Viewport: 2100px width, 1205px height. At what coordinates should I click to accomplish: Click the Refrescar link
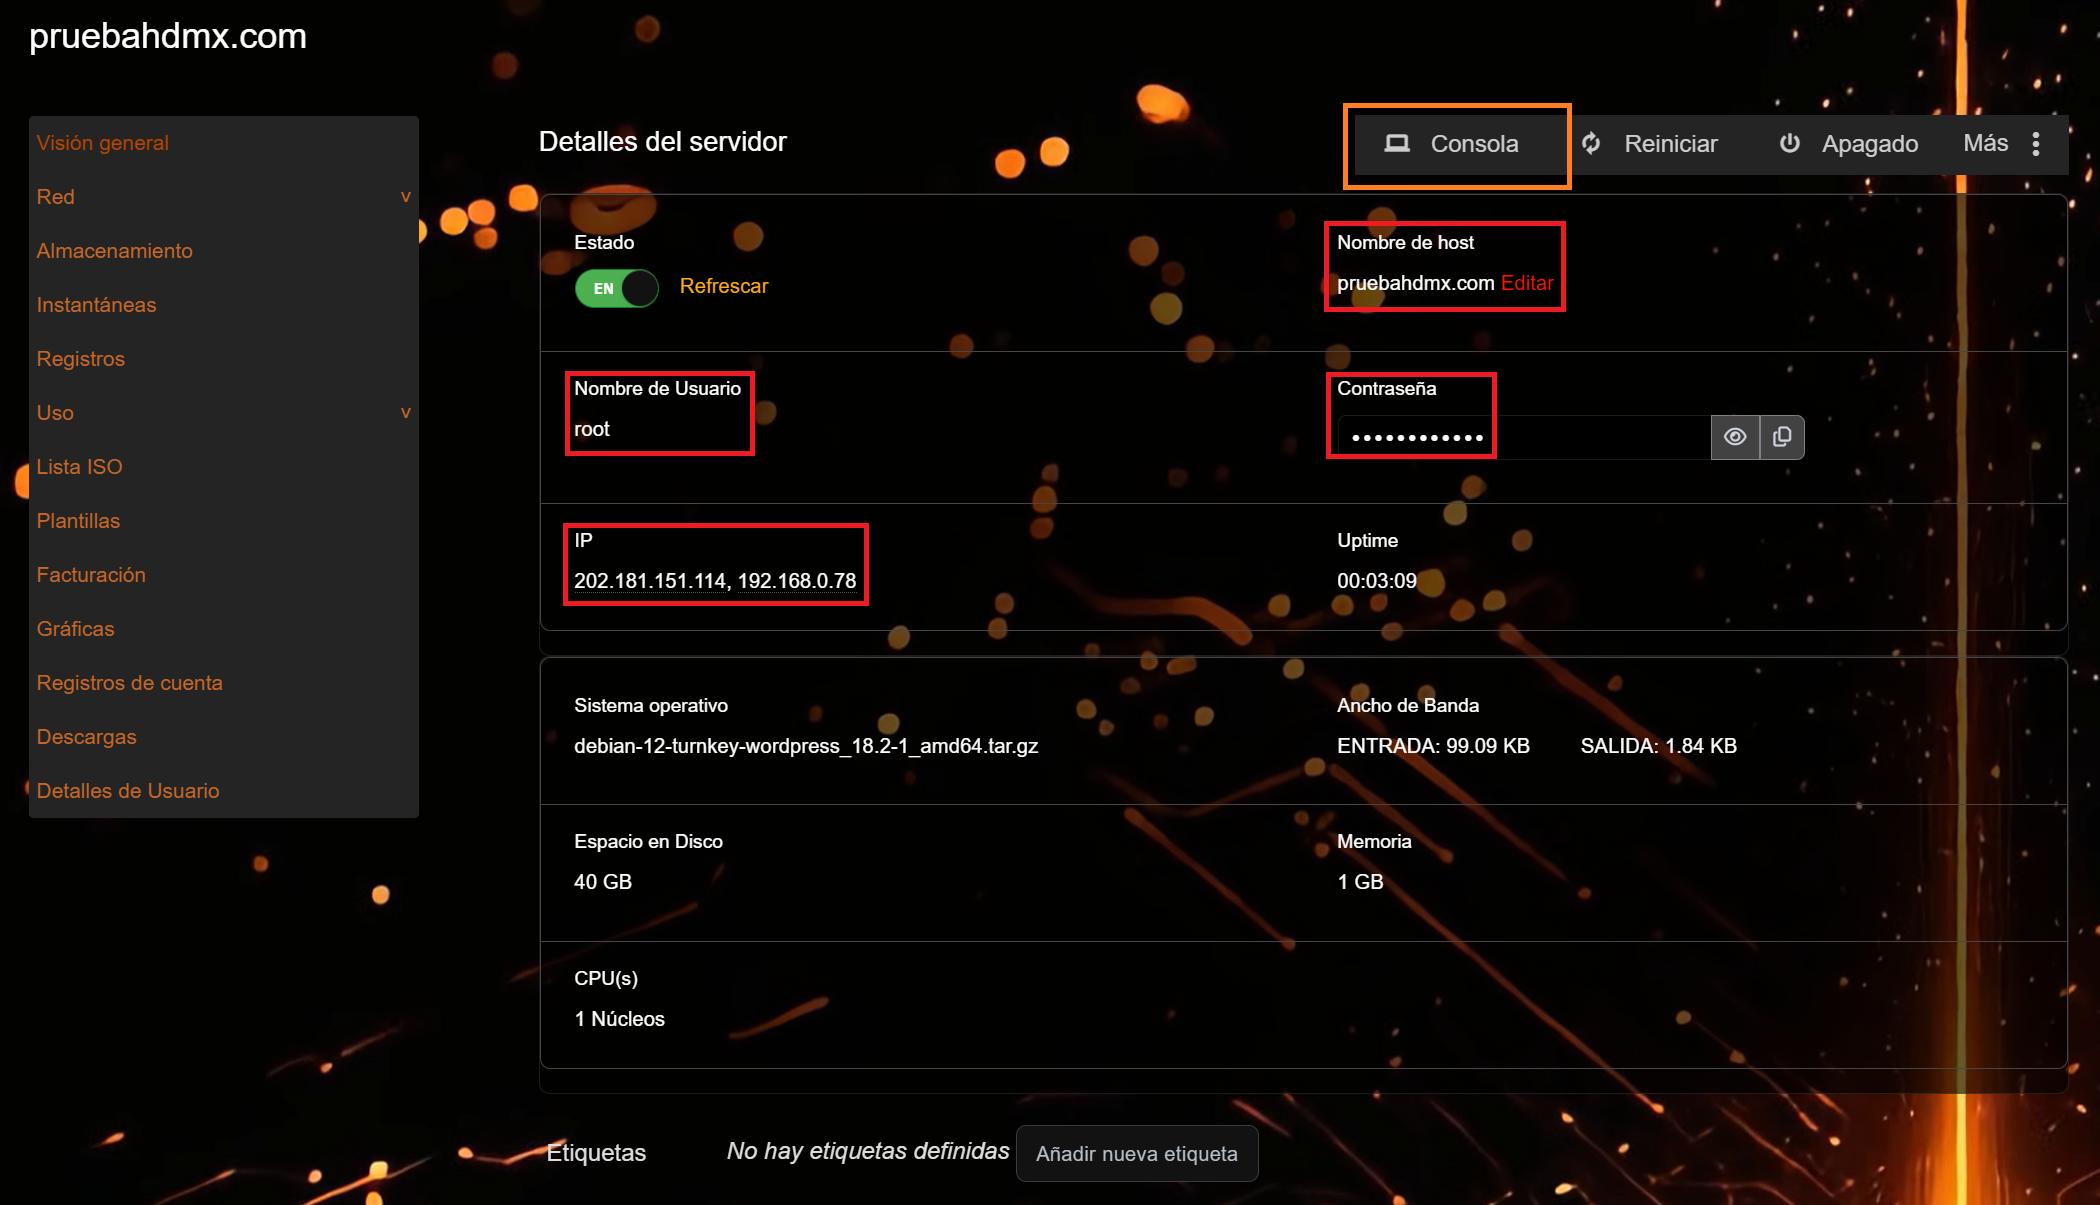[724, 286]
